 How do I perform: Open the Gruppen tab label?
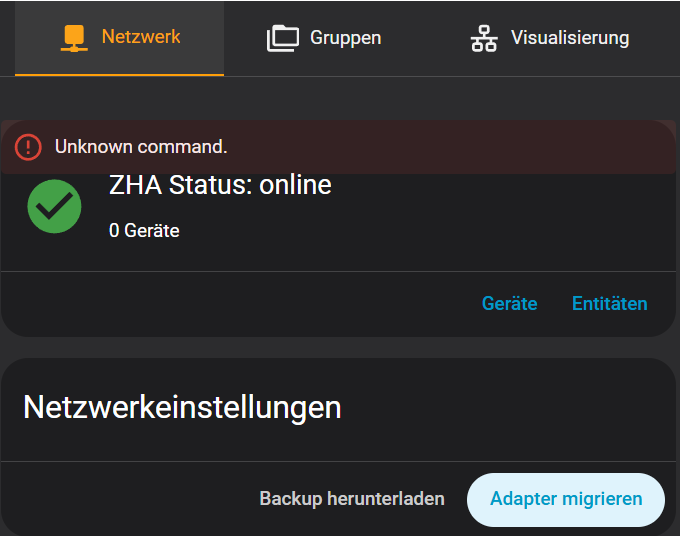(x=345, y=38)
